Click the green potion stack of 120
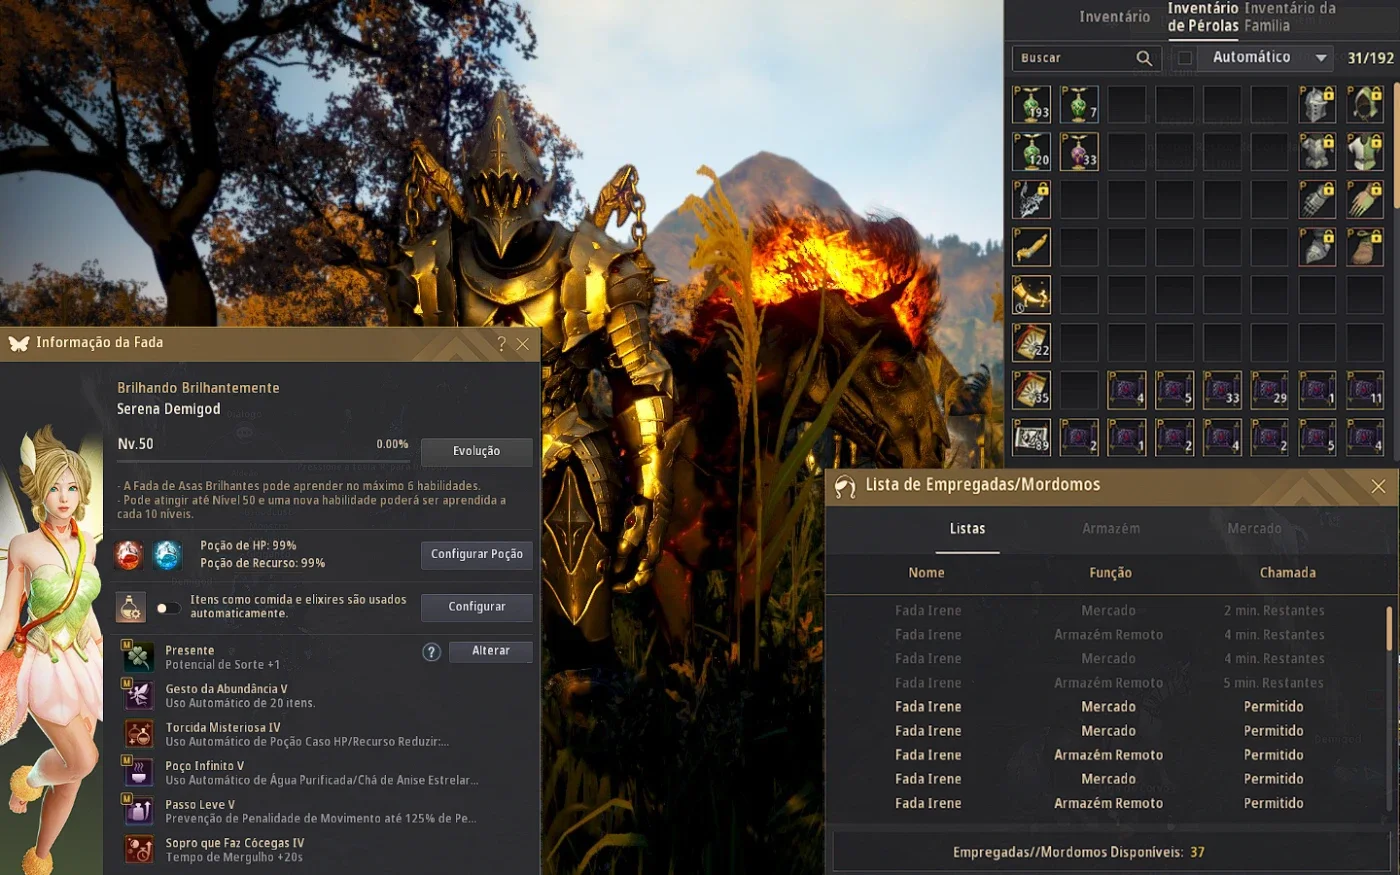This screenshot has width=1400, height=875. point(1031,152)
